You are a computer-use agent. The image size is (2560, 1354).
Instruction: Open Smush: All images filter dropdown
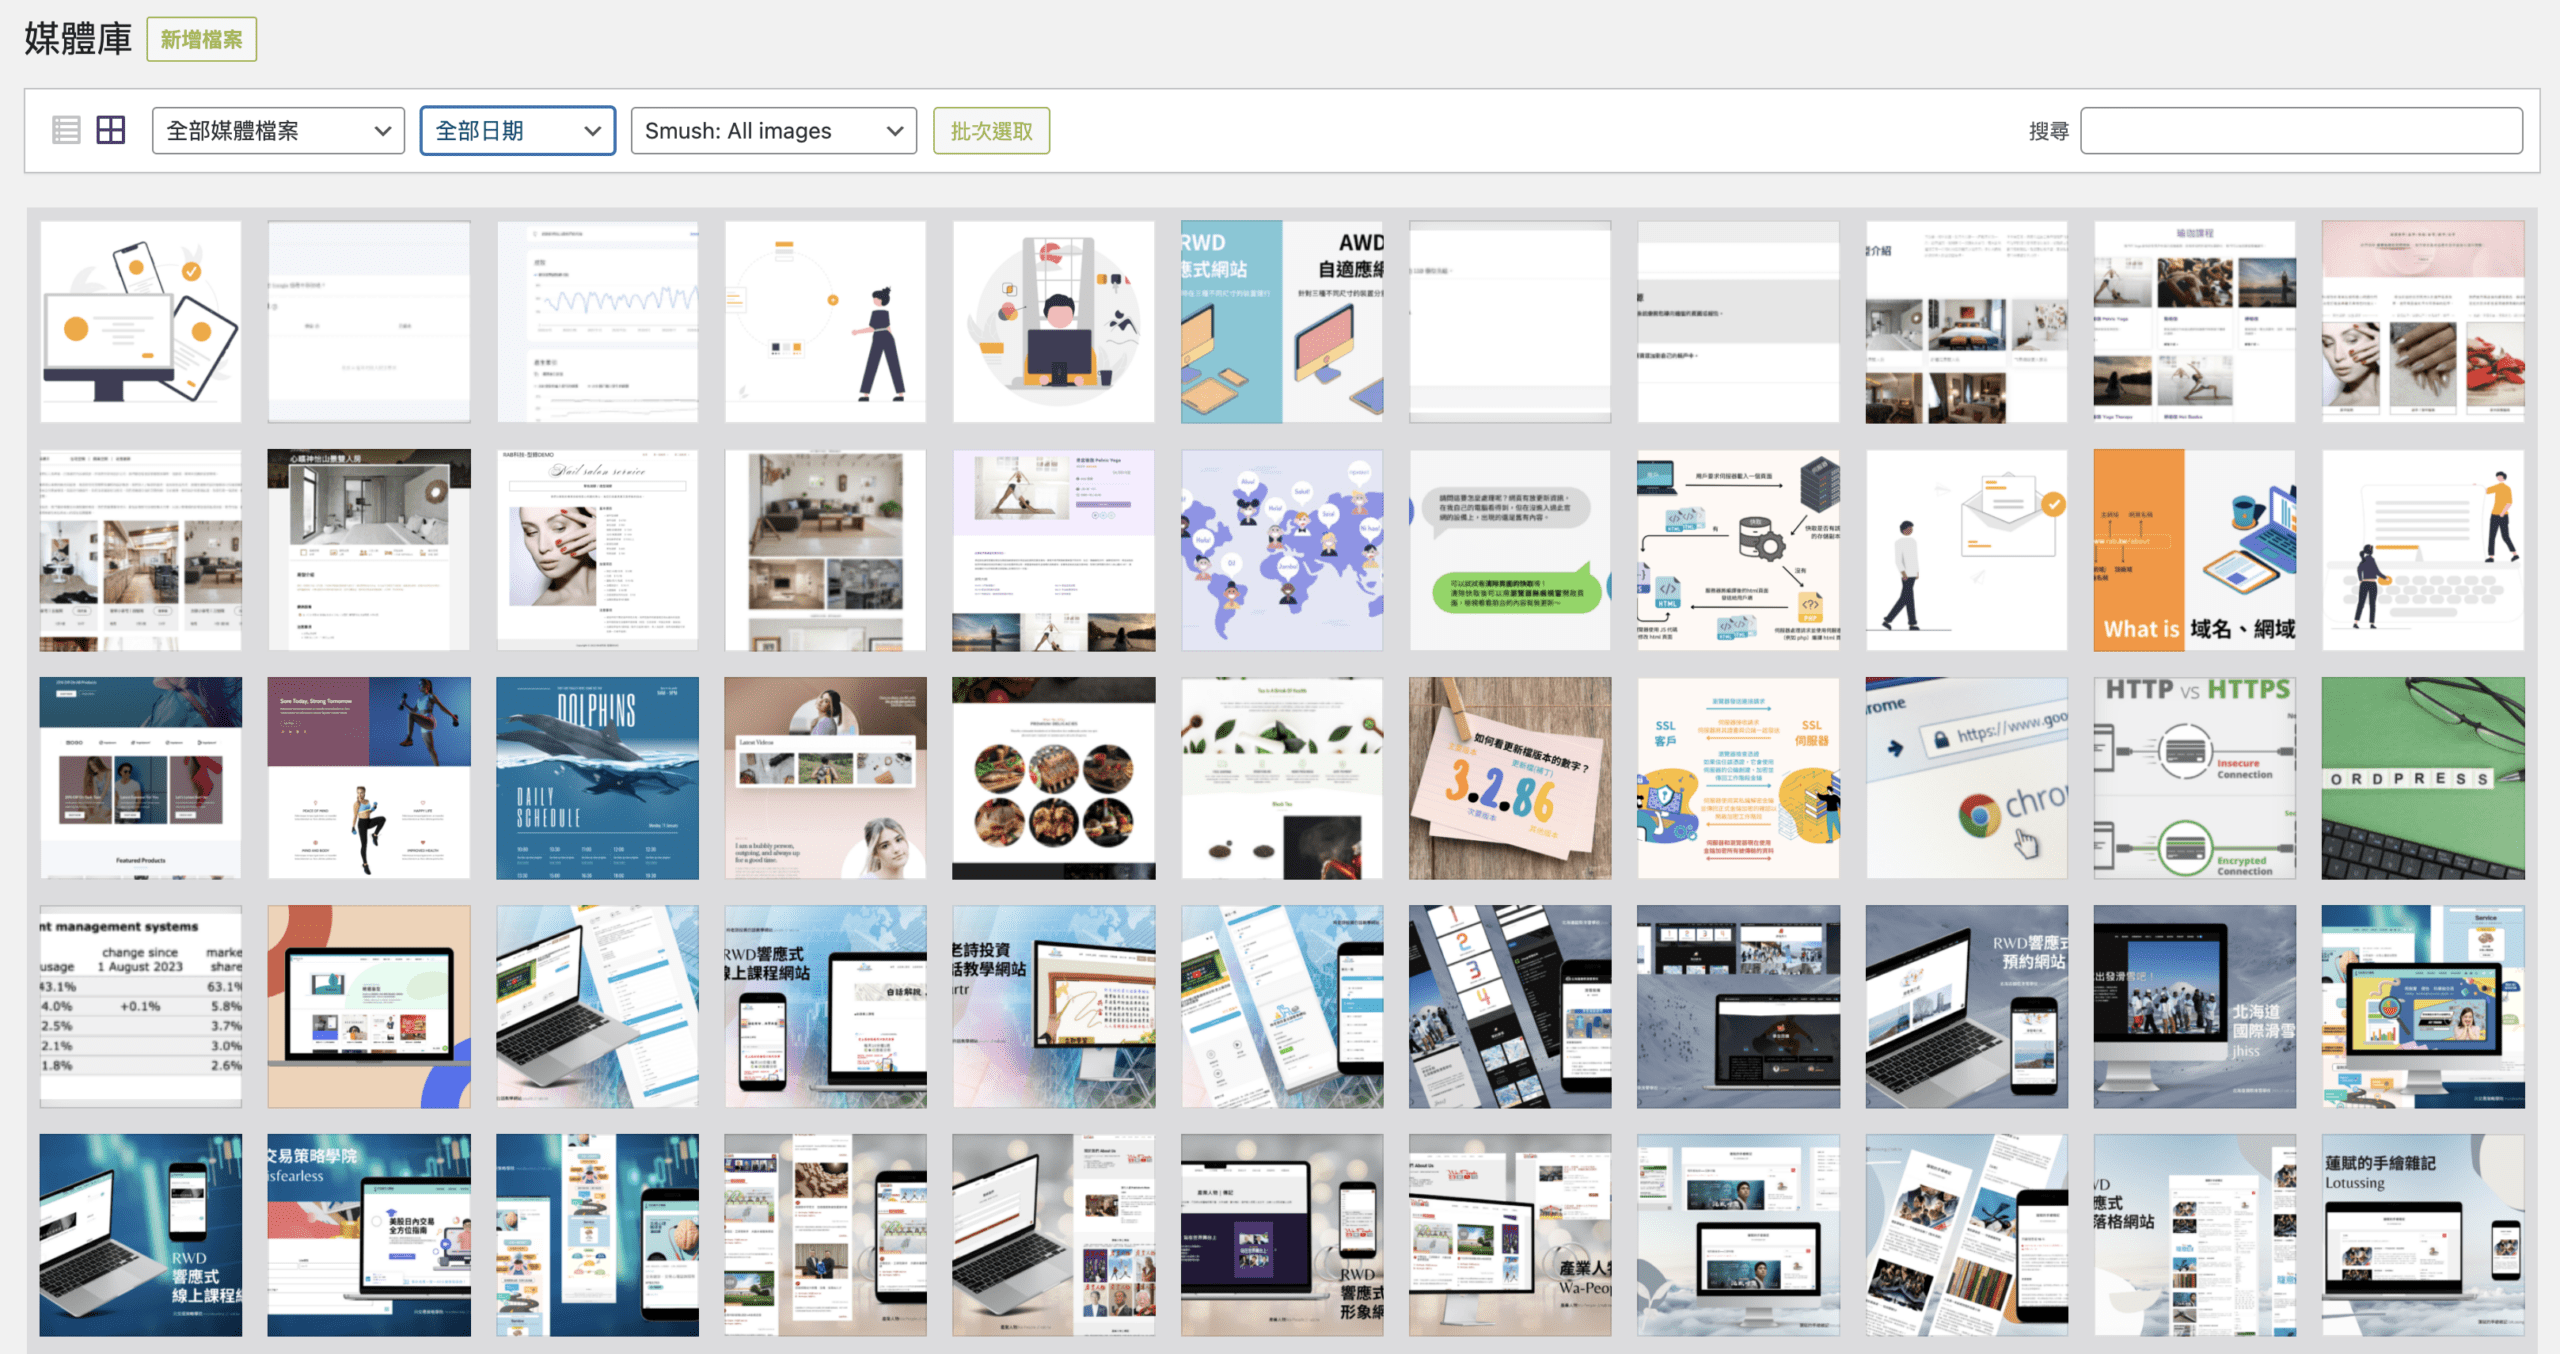773,131
